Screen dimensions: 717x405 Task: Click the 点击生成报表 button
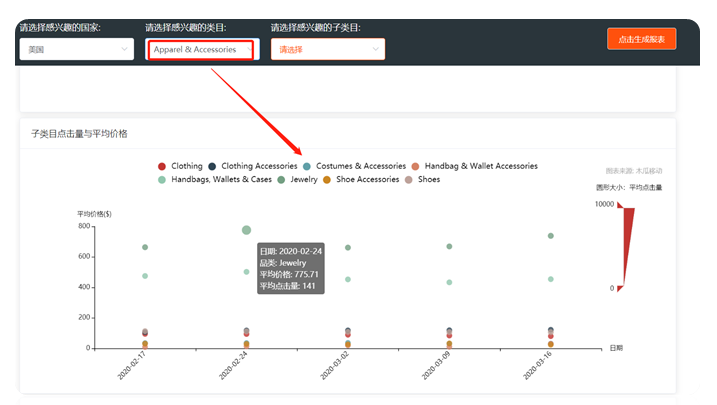(x=641, y=39)
